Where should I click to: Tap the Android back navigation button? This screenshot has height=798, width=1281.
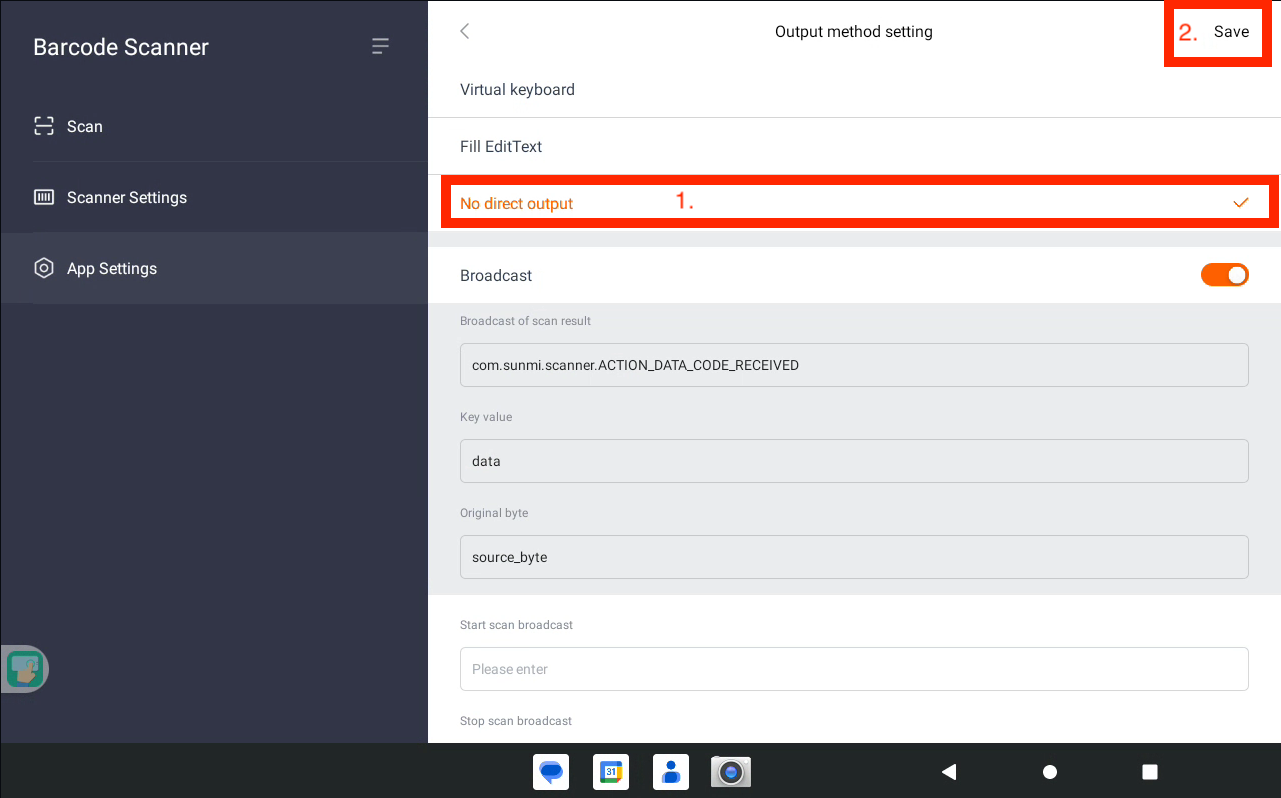[950, 772]
